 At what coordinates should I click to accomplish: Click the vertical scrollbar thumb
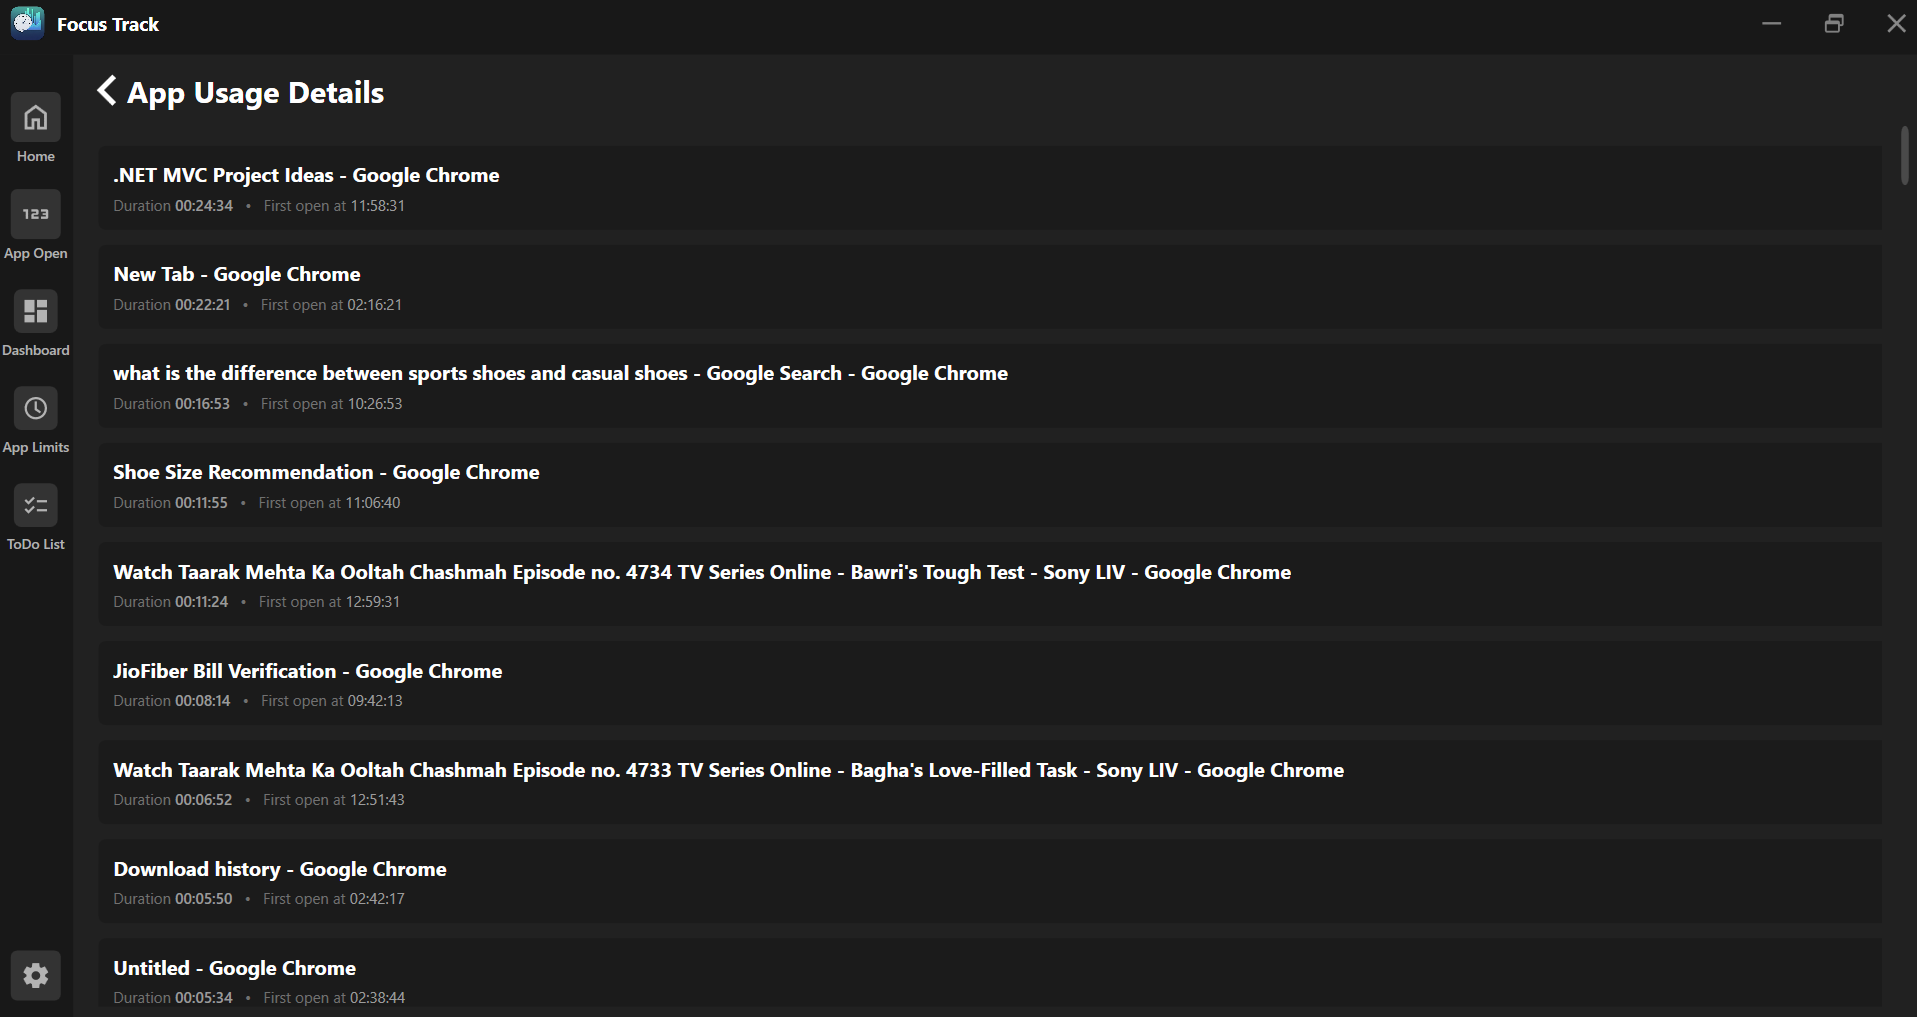click(1904, 156)
